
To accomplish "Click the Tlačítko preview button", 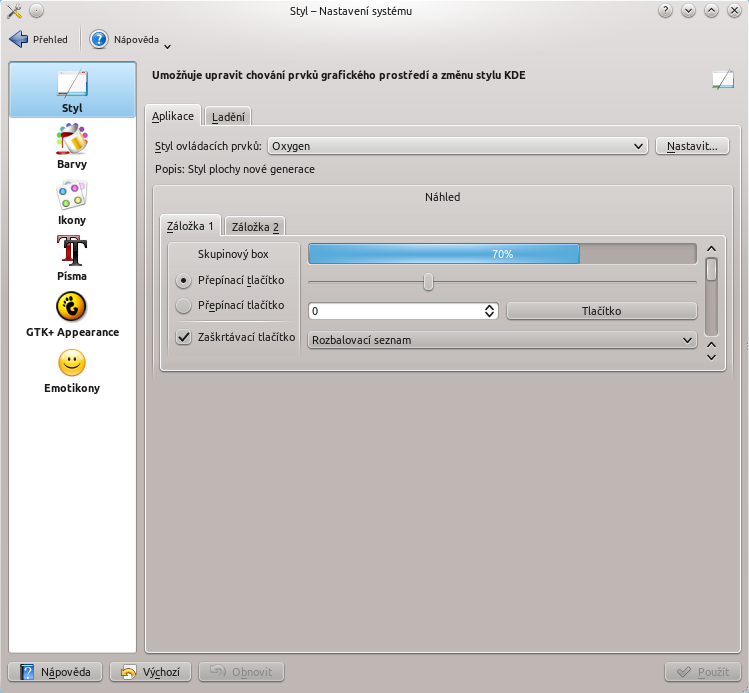I will click(601, 311).
